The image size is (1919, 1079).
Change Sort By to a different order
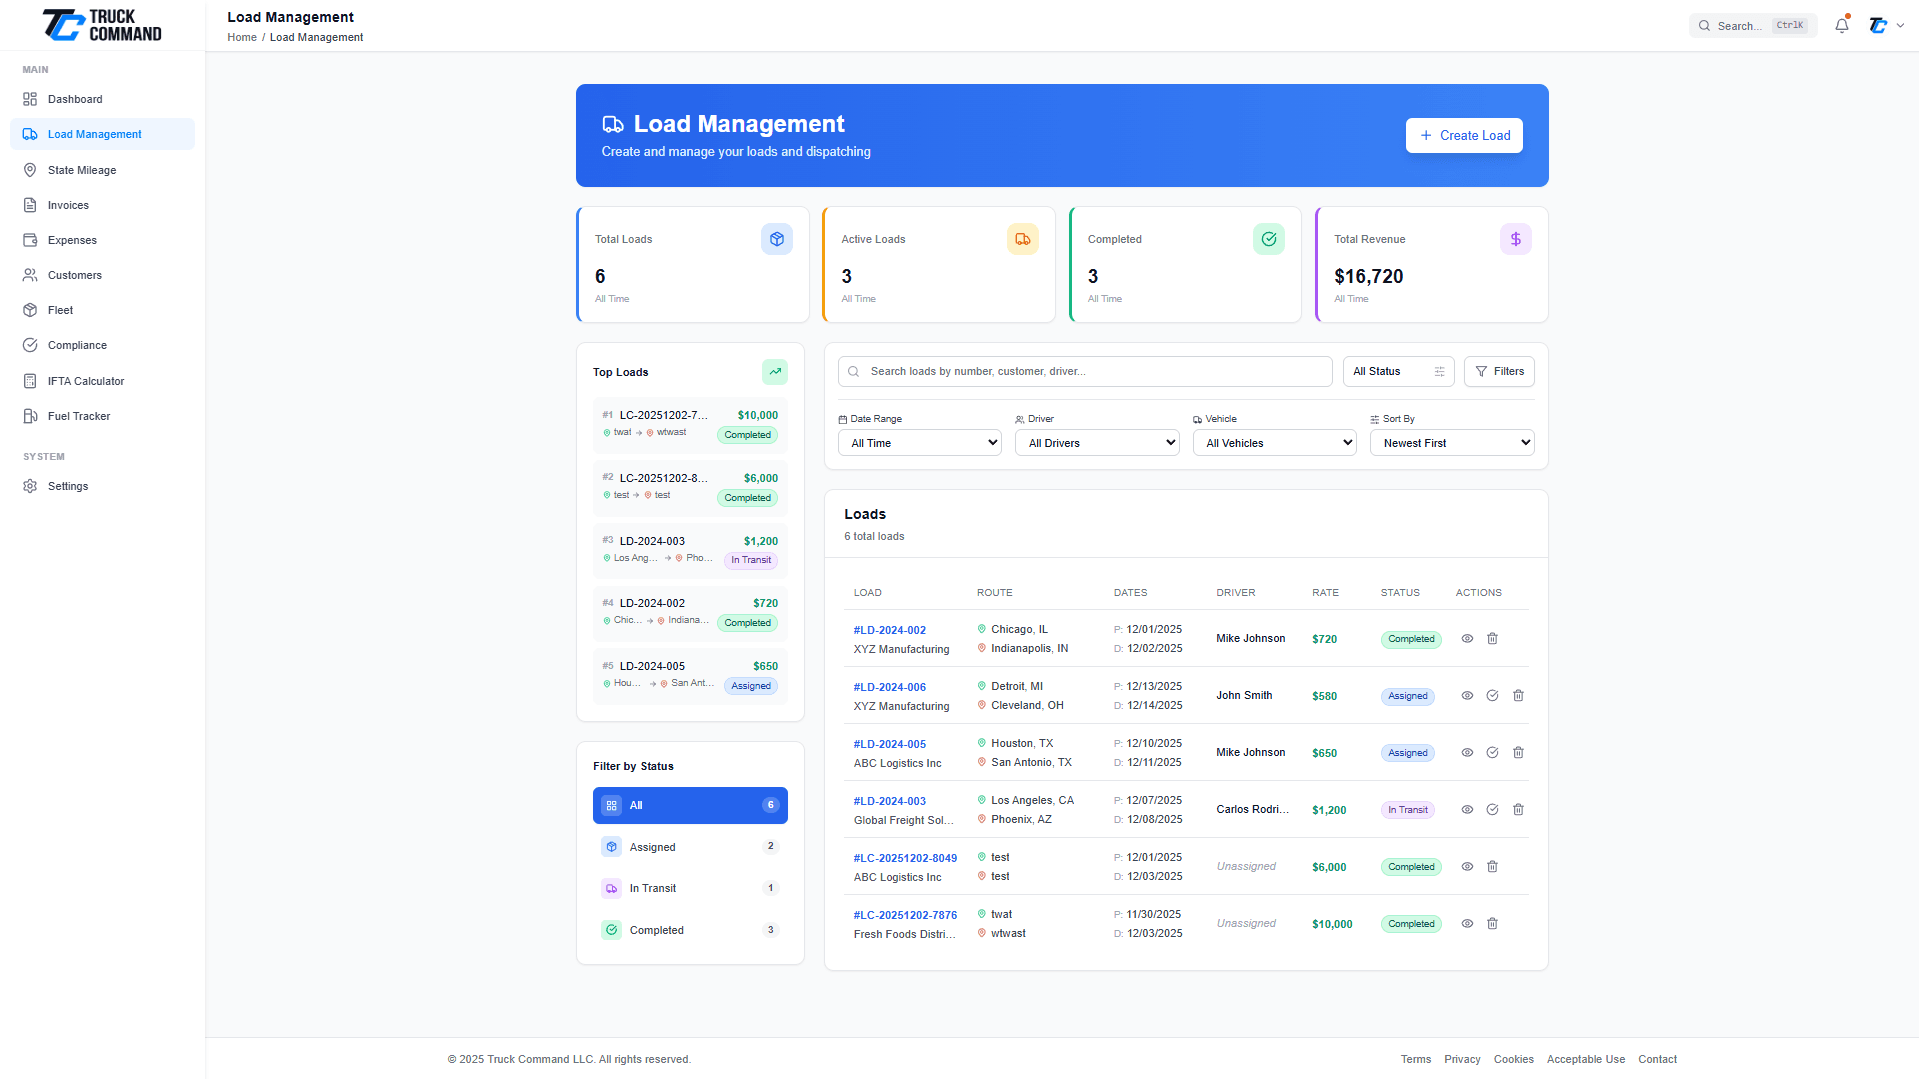tap(1451, 442)
